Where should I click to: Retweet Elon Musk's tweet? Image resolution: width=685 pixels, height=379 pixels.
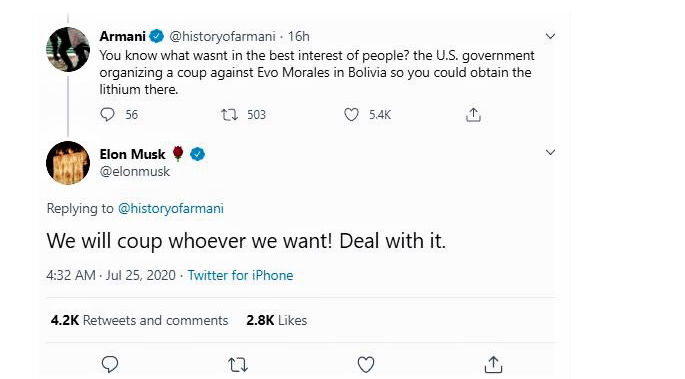click(238, 365)
